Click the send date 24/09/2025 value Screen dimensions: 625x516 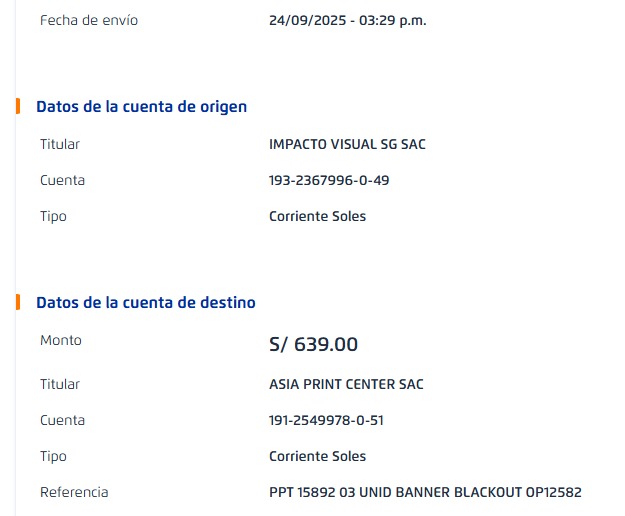click(347, 20)
